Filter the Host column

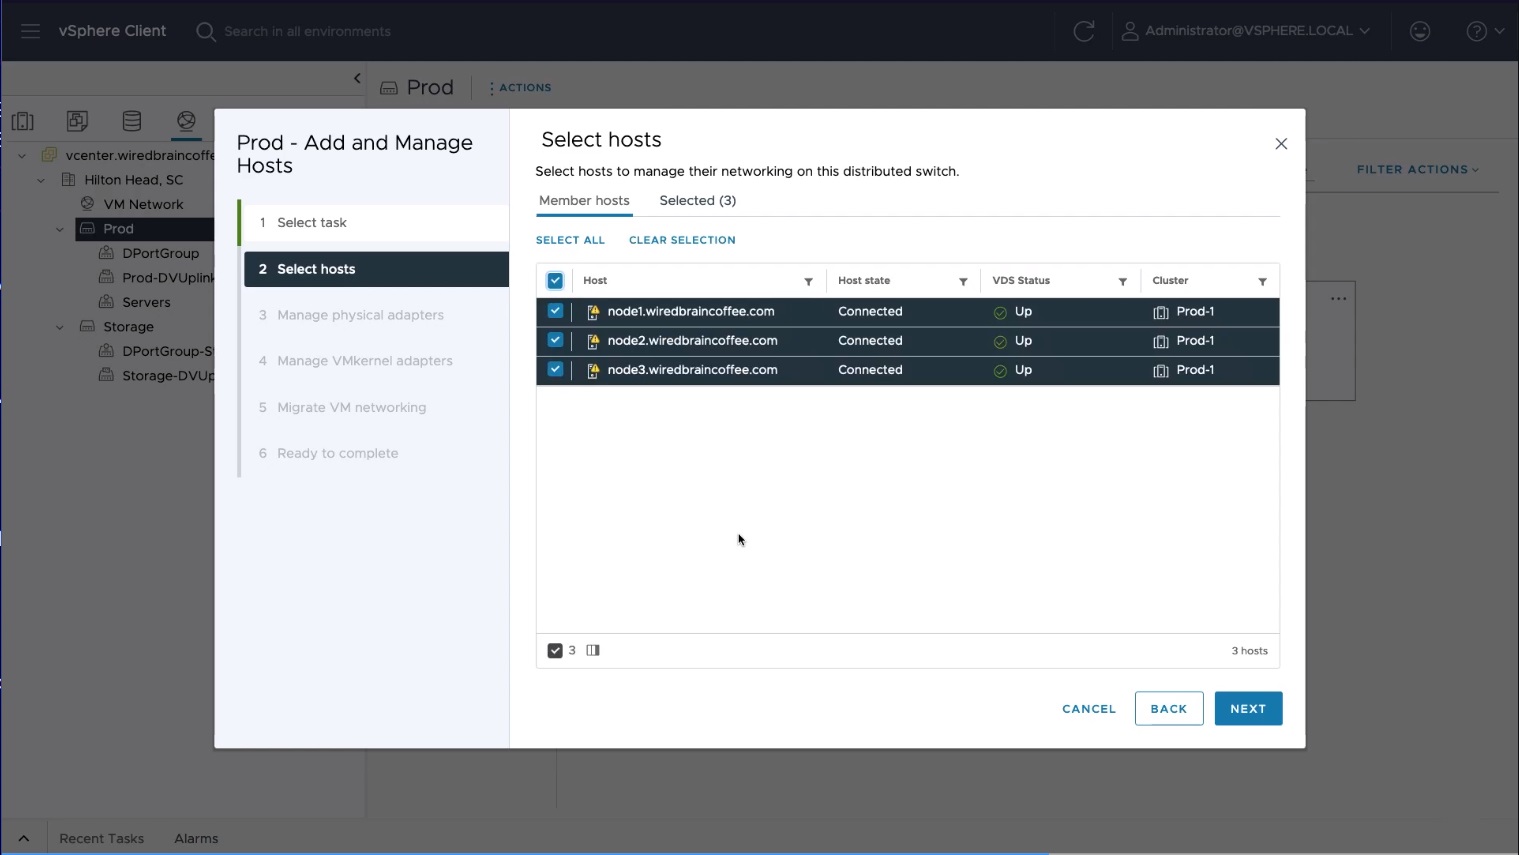(x=808, y=281)
